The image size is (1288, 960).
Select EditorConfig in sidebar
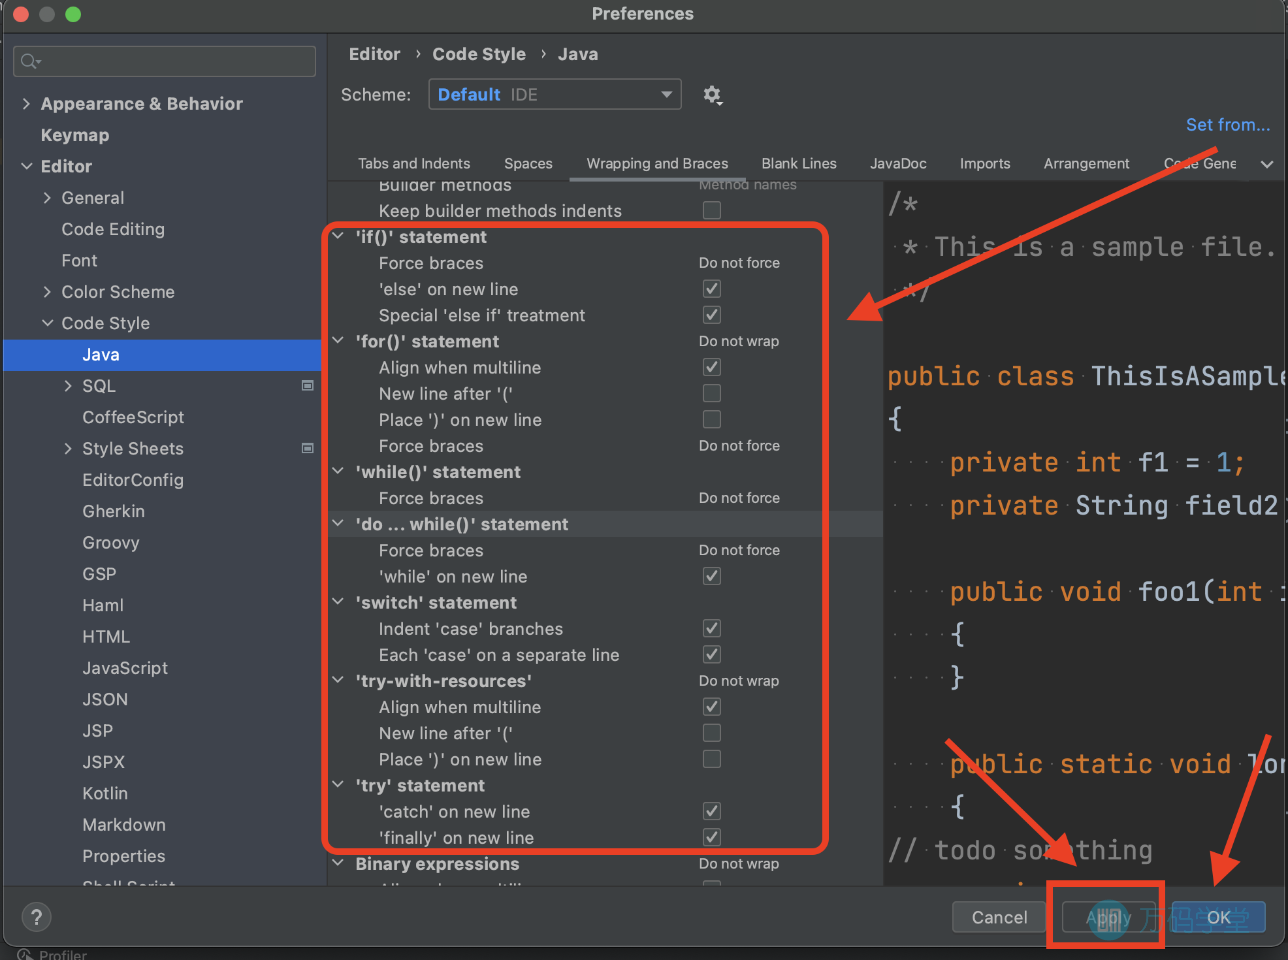(133, 480)
